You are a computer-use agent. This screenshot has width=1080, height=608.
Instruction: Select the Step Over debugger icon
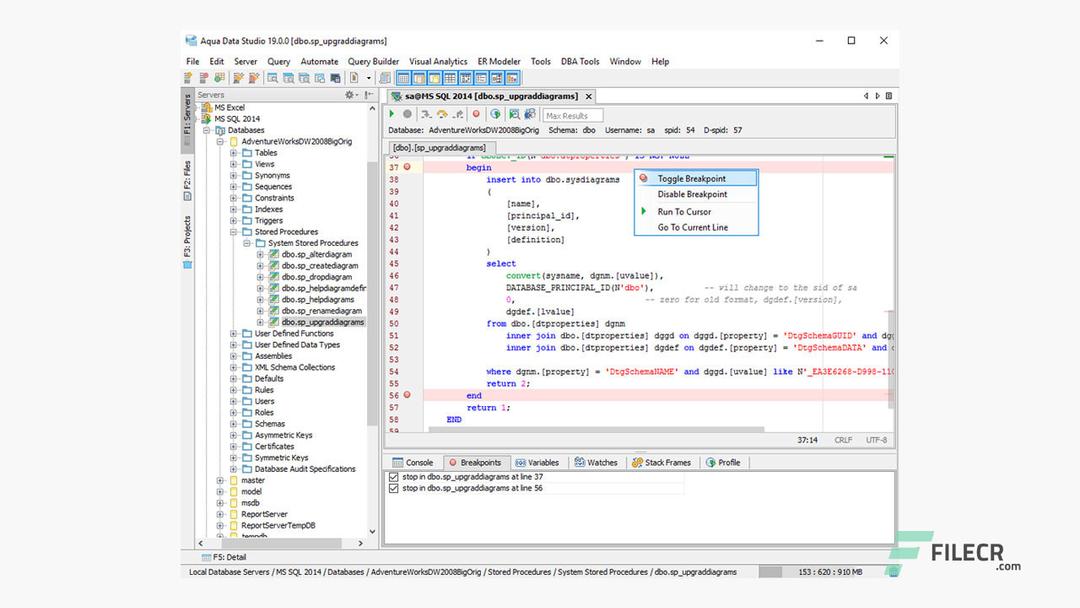coord(441,114)
